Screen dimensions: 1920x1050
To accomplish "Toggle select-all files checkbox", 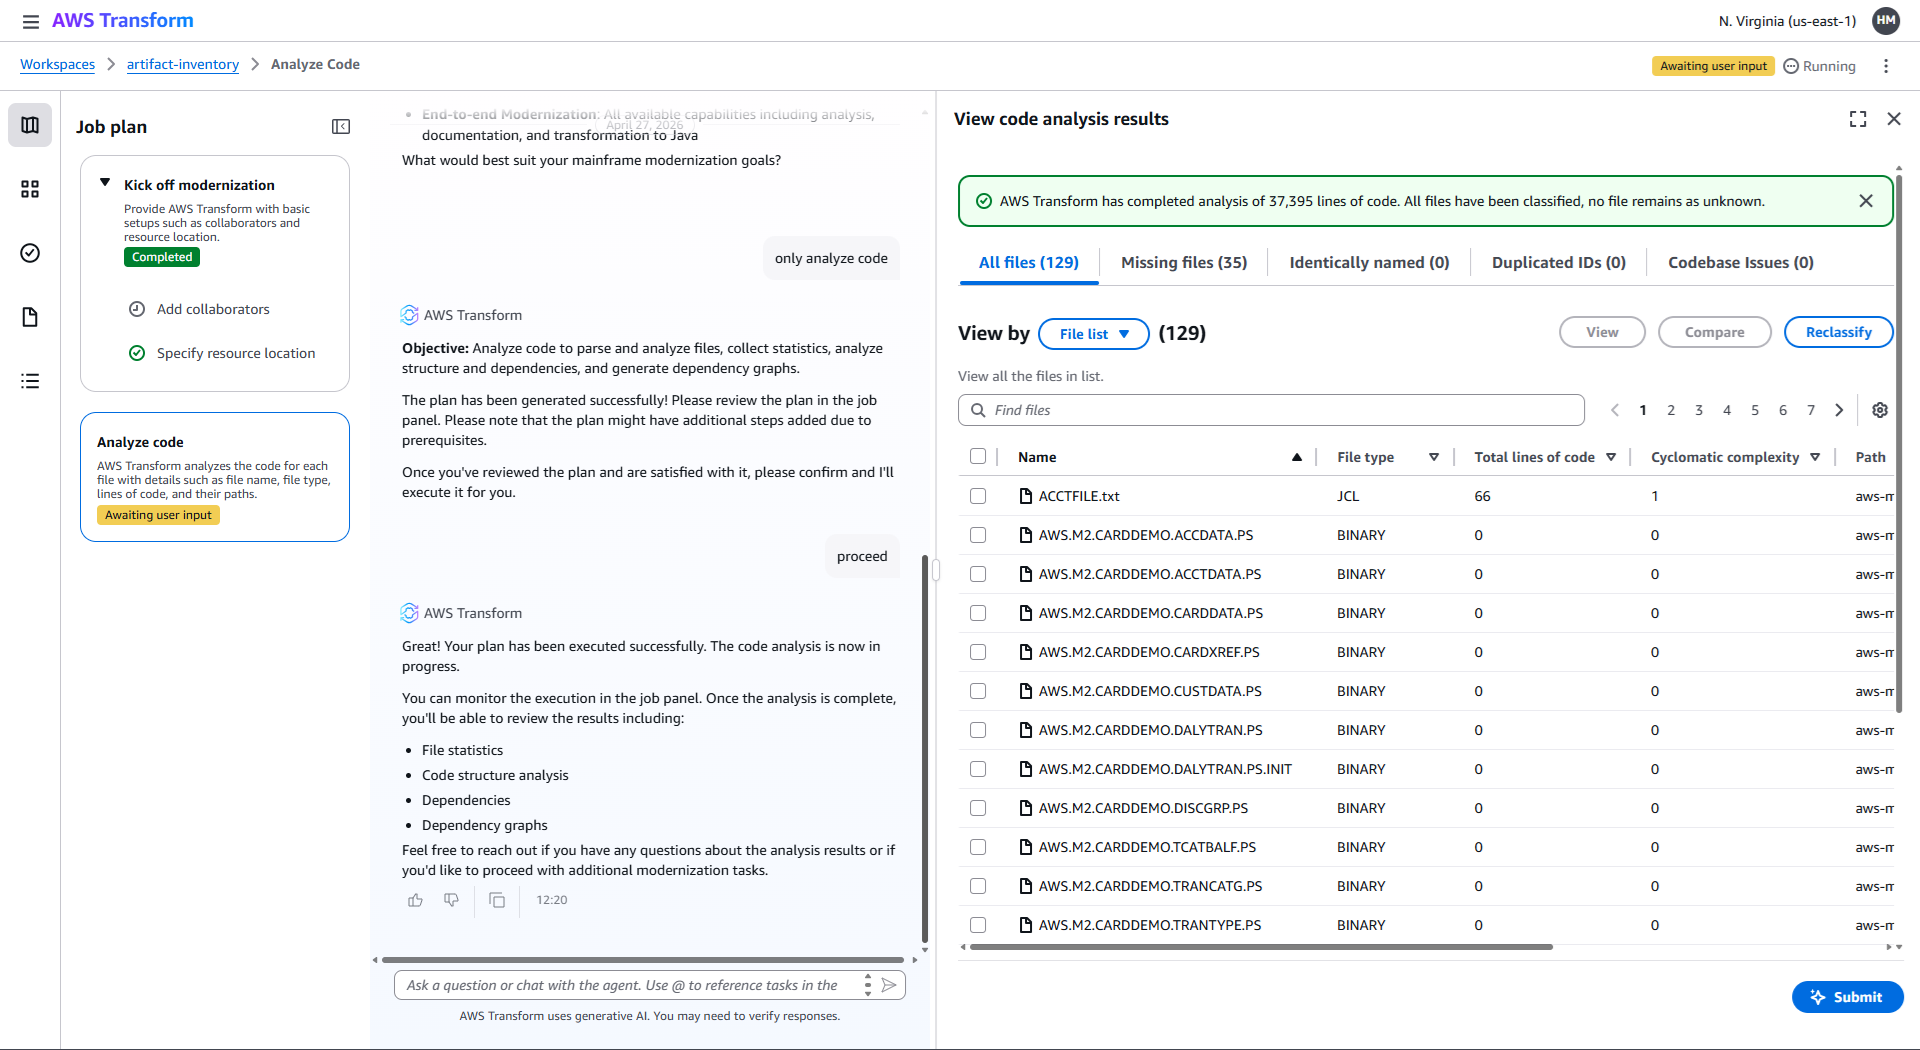I will (978, 457).
